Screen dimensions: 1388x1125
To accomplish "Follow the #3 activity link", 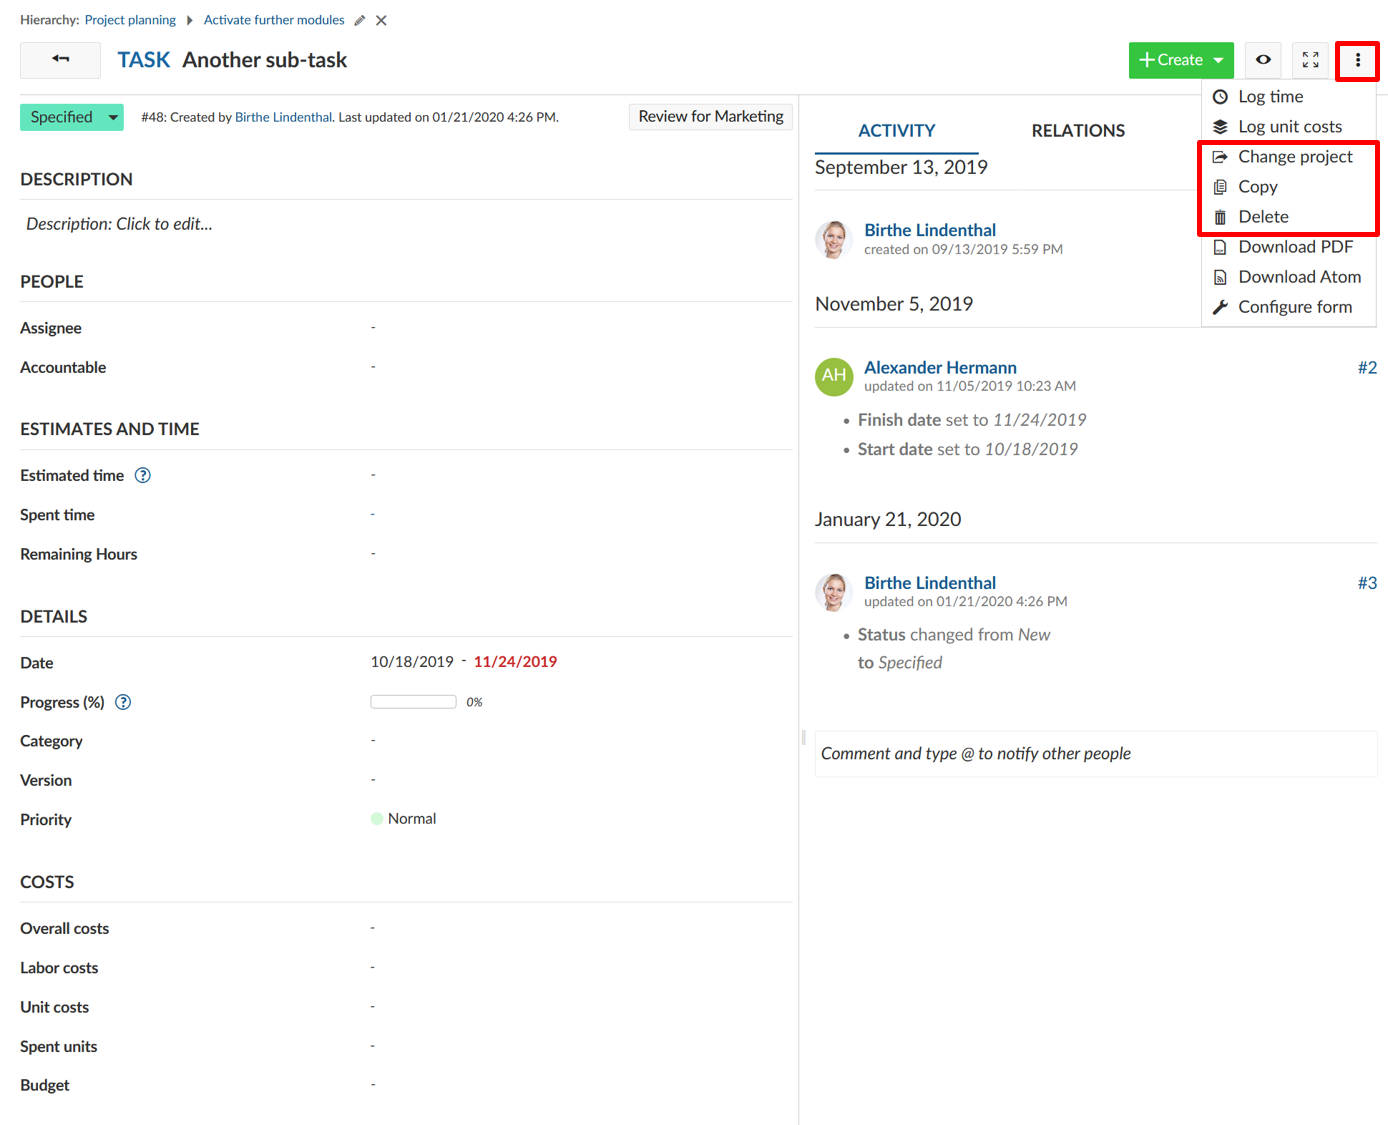I will (1366, 582).
